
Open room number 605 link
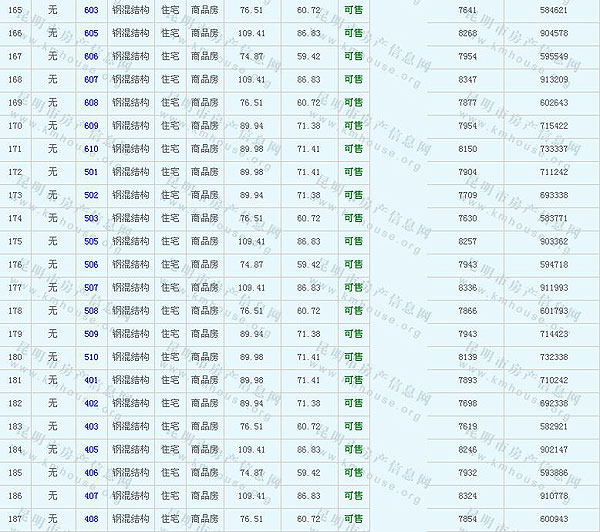pyautogui.click(x=91, y=33)
